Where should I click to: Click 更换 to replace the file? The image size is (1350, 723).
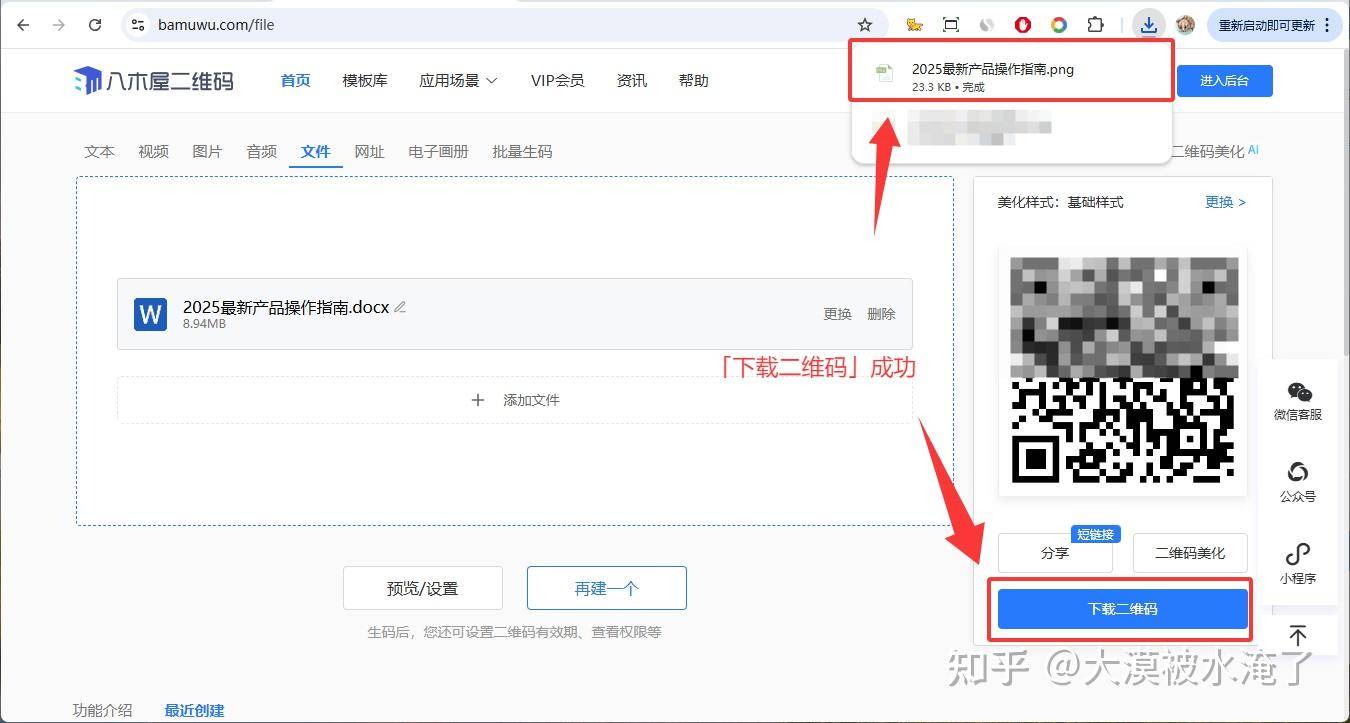pyautogui.click(x=838, y=314)
